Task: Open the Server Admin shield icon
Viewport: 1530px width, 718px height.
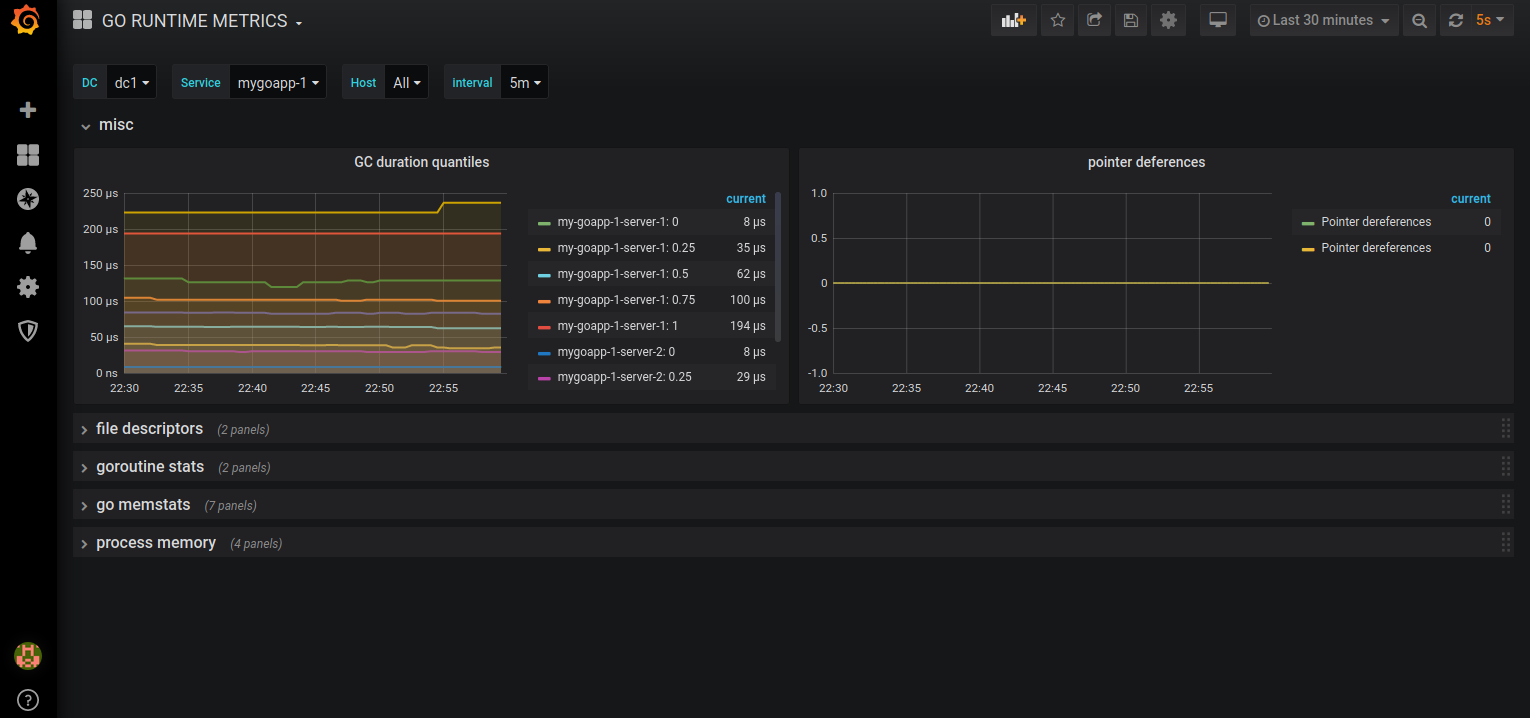Action: 28,331
